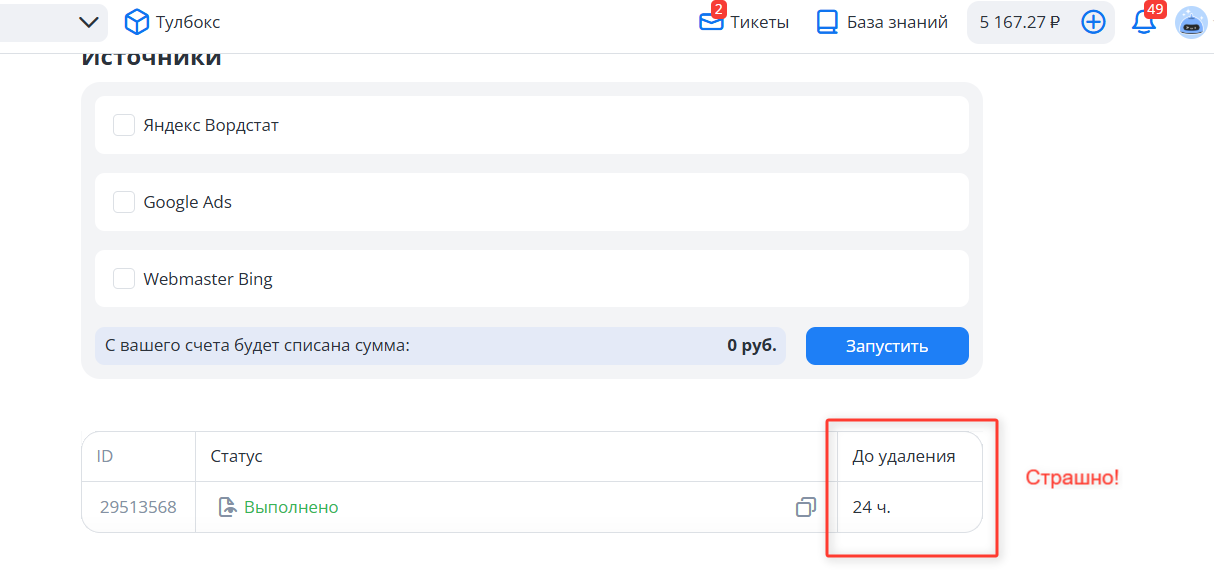Click the До удаления column header
Screen dimensions: 1214x588
(x=904, y=456)
